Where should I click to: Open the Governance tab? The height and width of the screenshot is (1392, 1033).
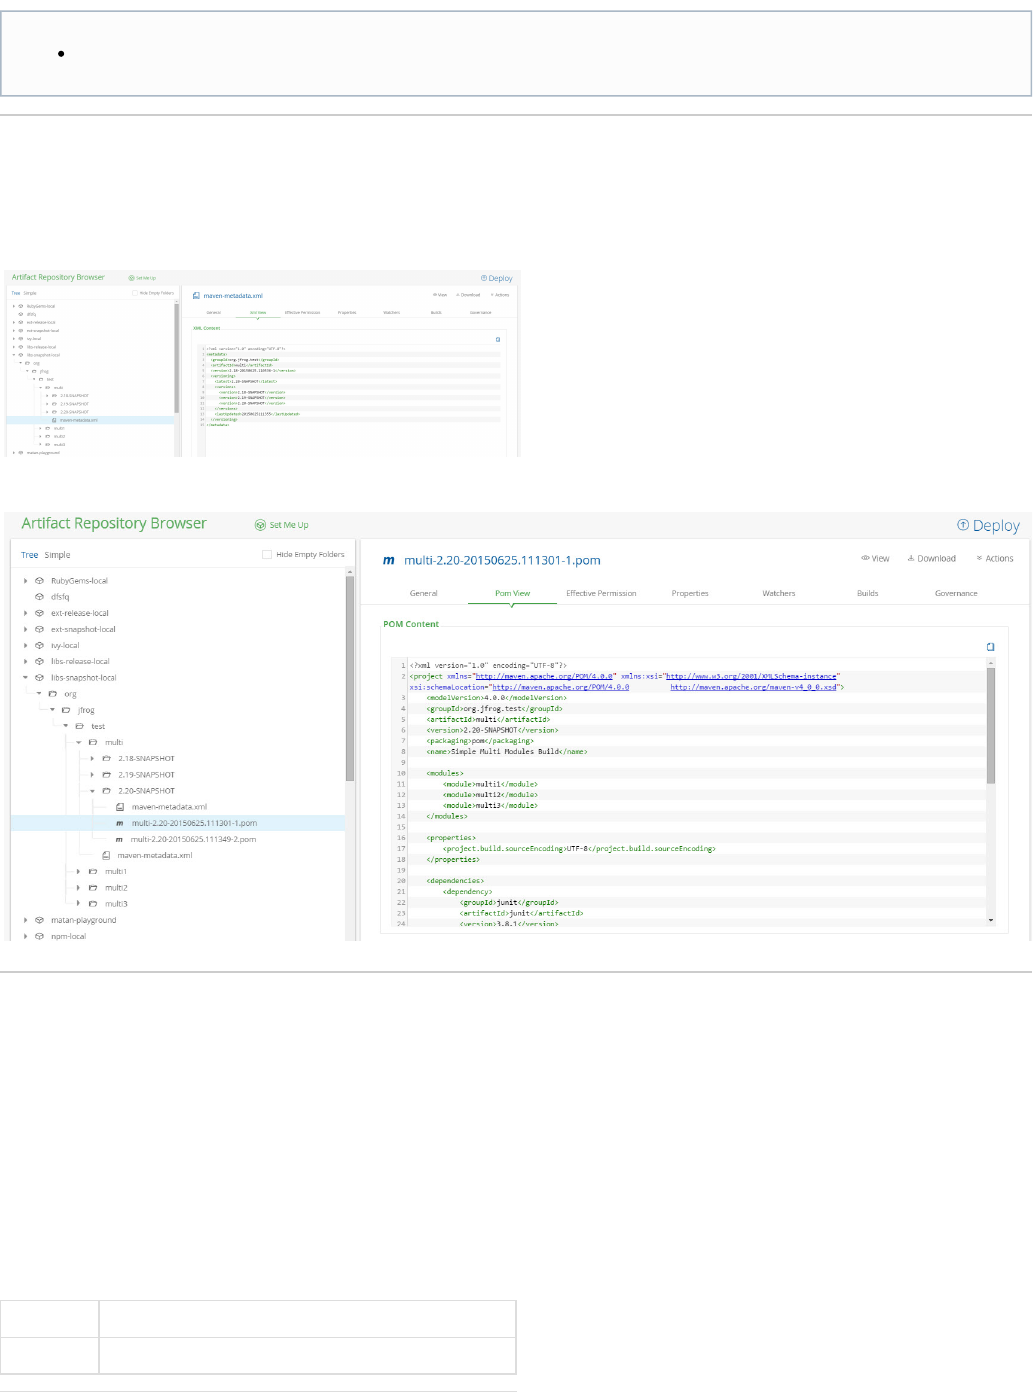point(956,593)
